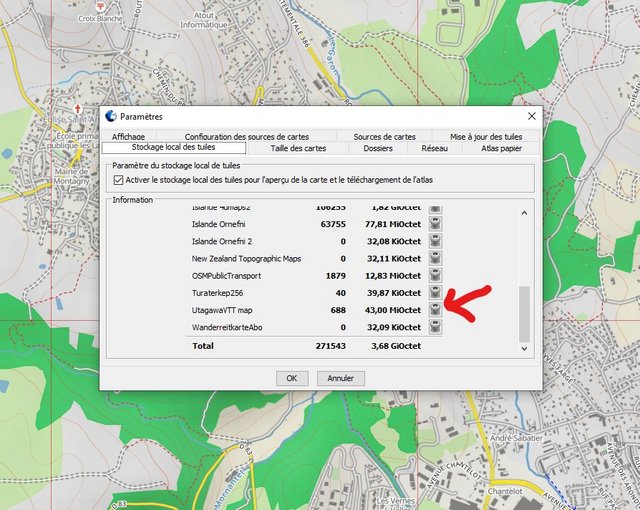
Task: Click the Information list scrollbar thumb
Action: (524, 314)
